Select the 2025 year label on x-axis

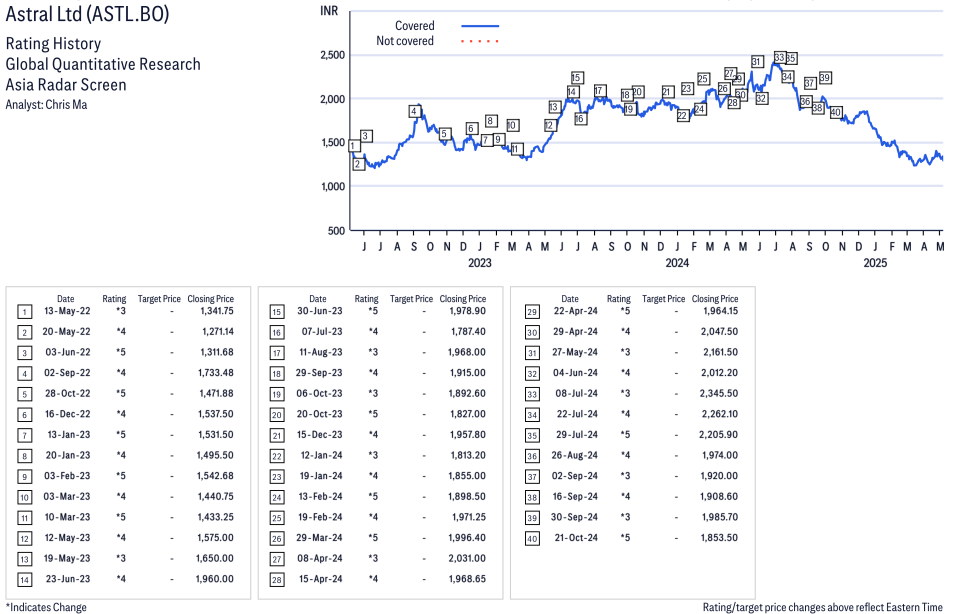[875, 263]
